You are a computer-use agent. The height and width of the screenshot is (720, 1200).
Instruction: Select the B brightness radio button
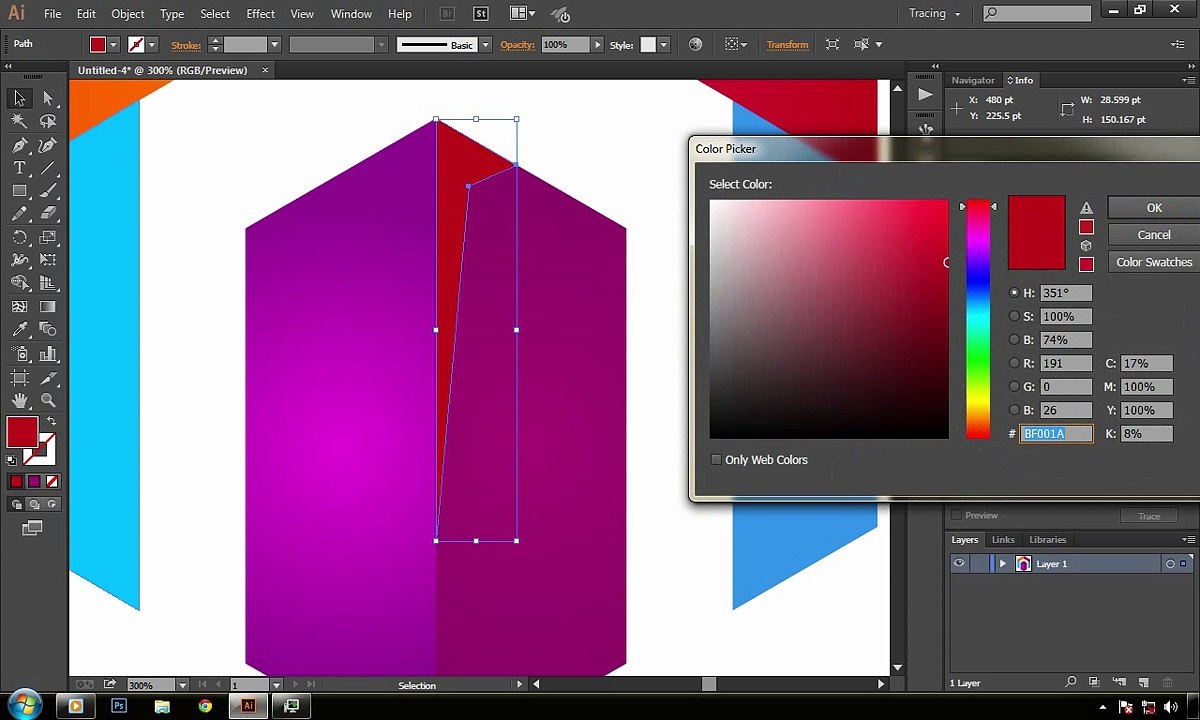pos(1014,340)
